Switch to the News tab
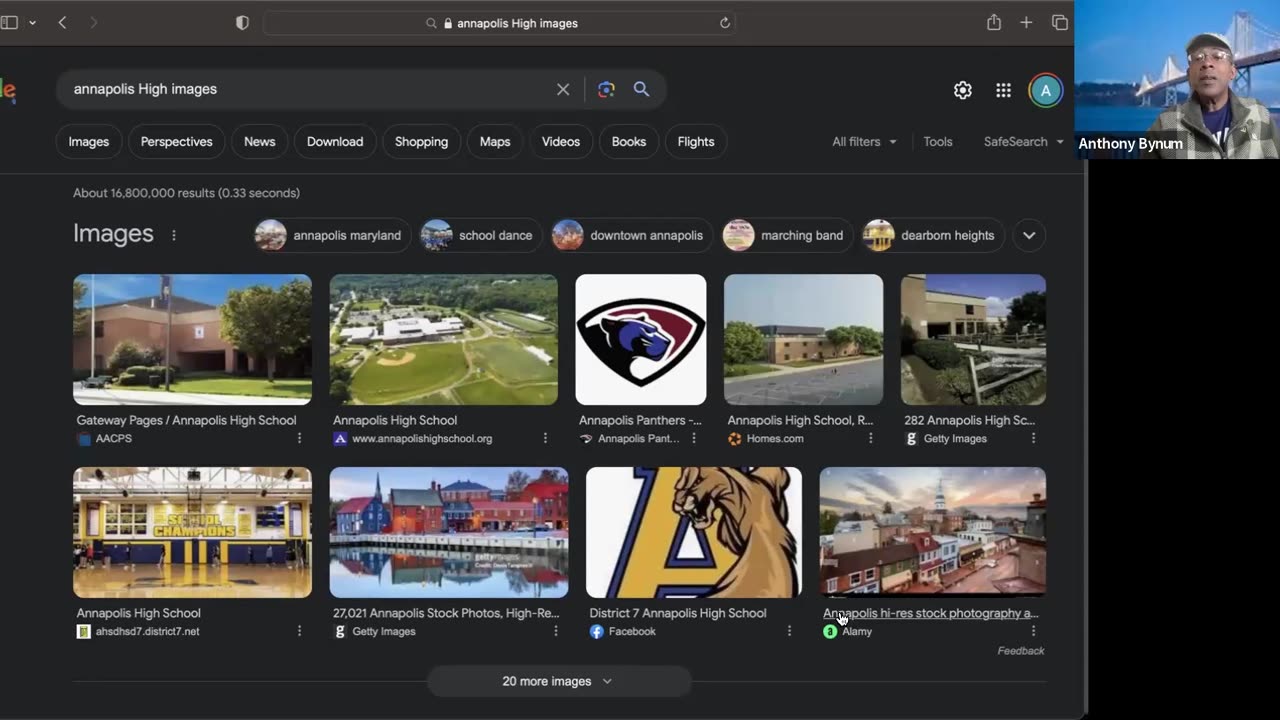Viewport: 1280px width, 720px height. tap(260, 142)
